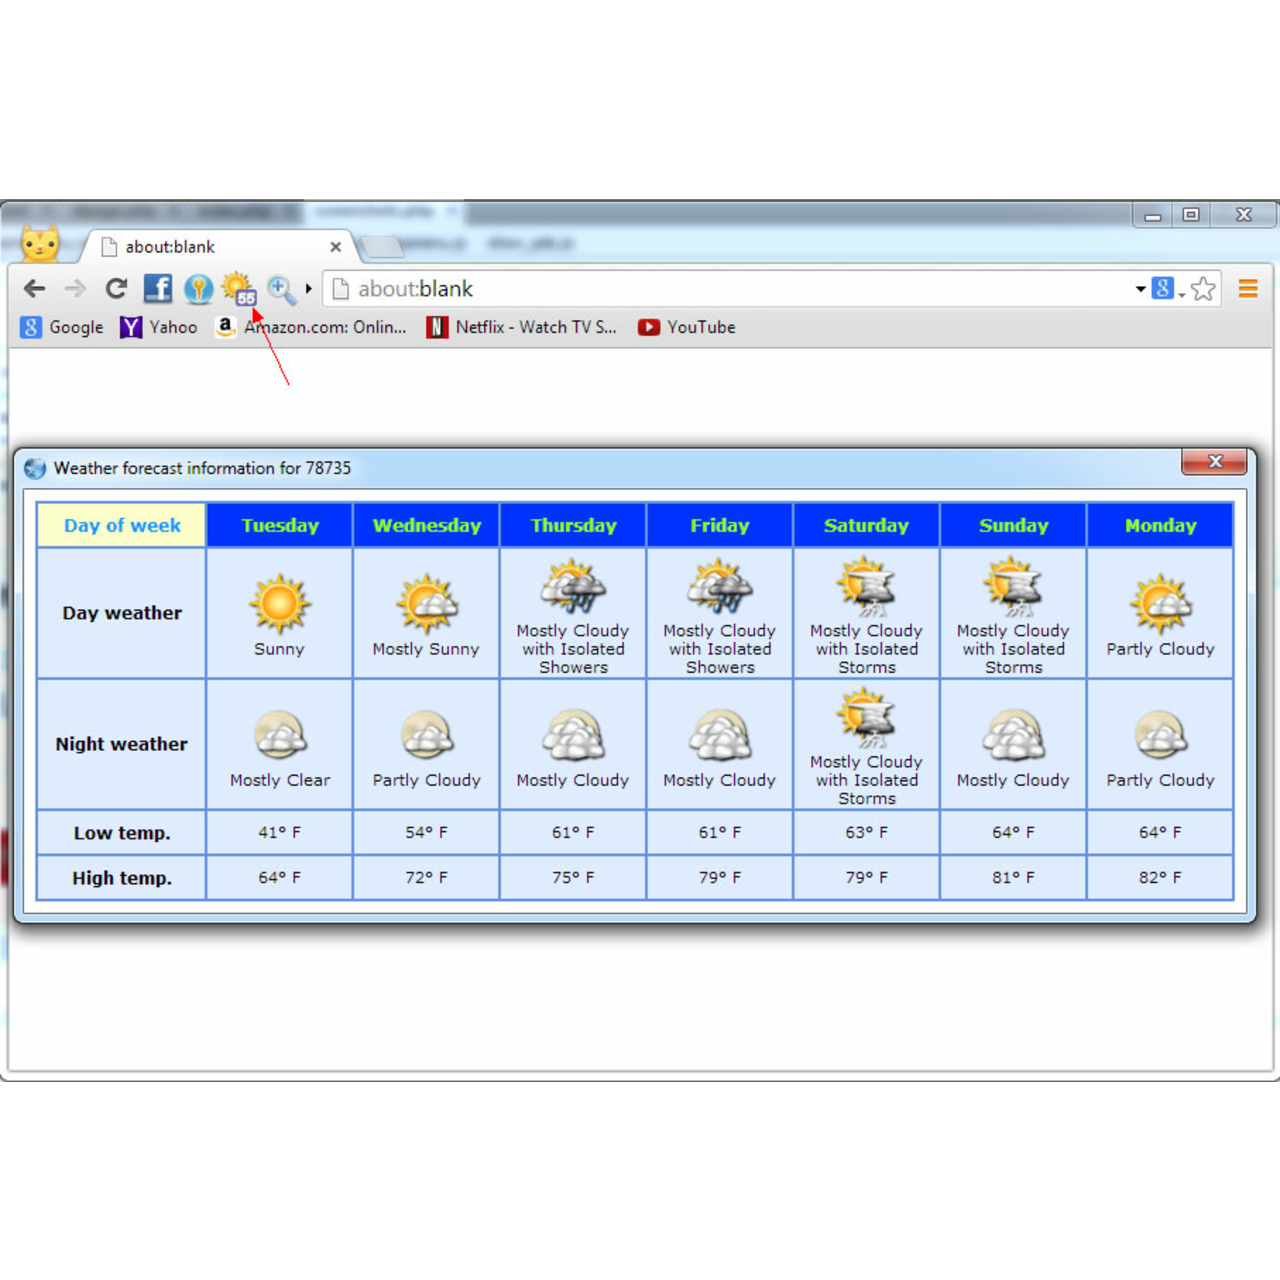Go back to the previous page
The width and height of the screenshot is (1280, 1280).
point(35,289)
